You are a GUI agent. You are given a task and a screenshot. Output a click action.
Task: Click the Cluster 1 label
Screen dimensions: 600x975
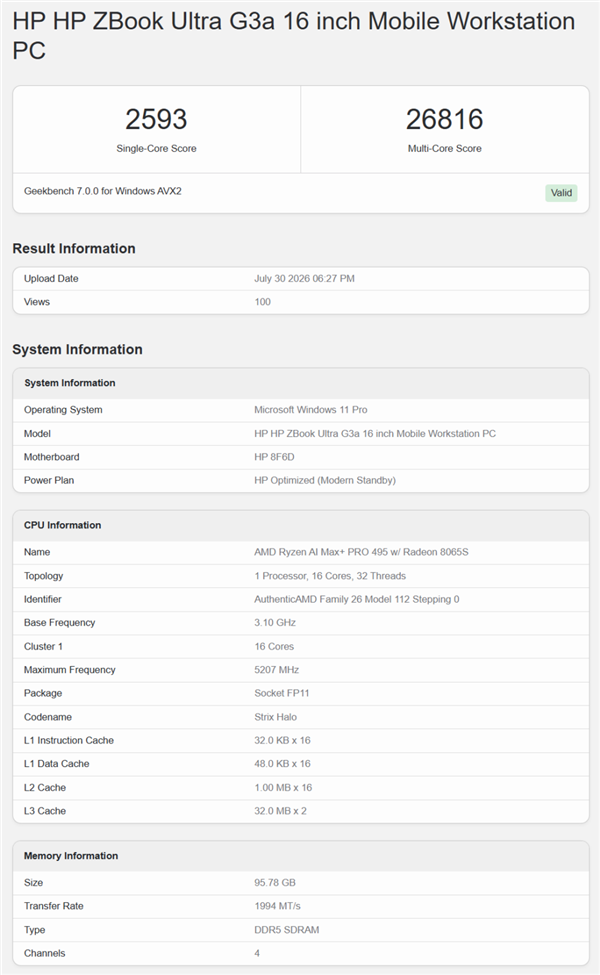tap(43, 647)
